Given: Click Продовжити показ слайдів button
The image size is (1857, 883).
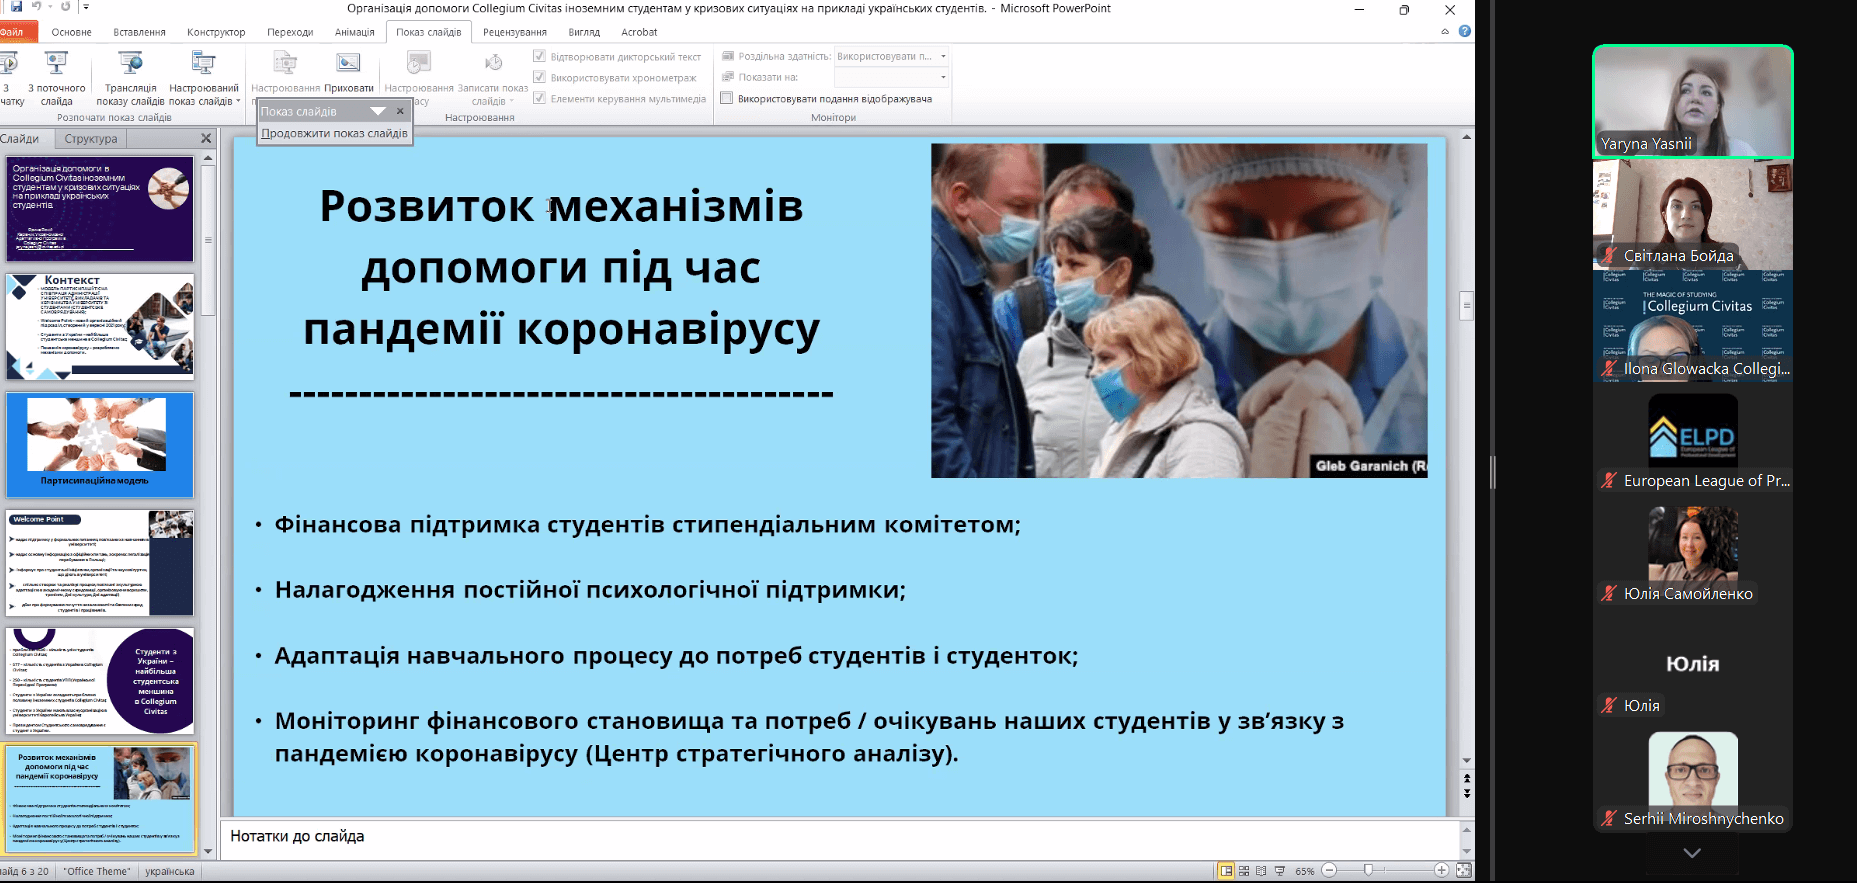Looking at the screenshot, I should click(334, 133).
